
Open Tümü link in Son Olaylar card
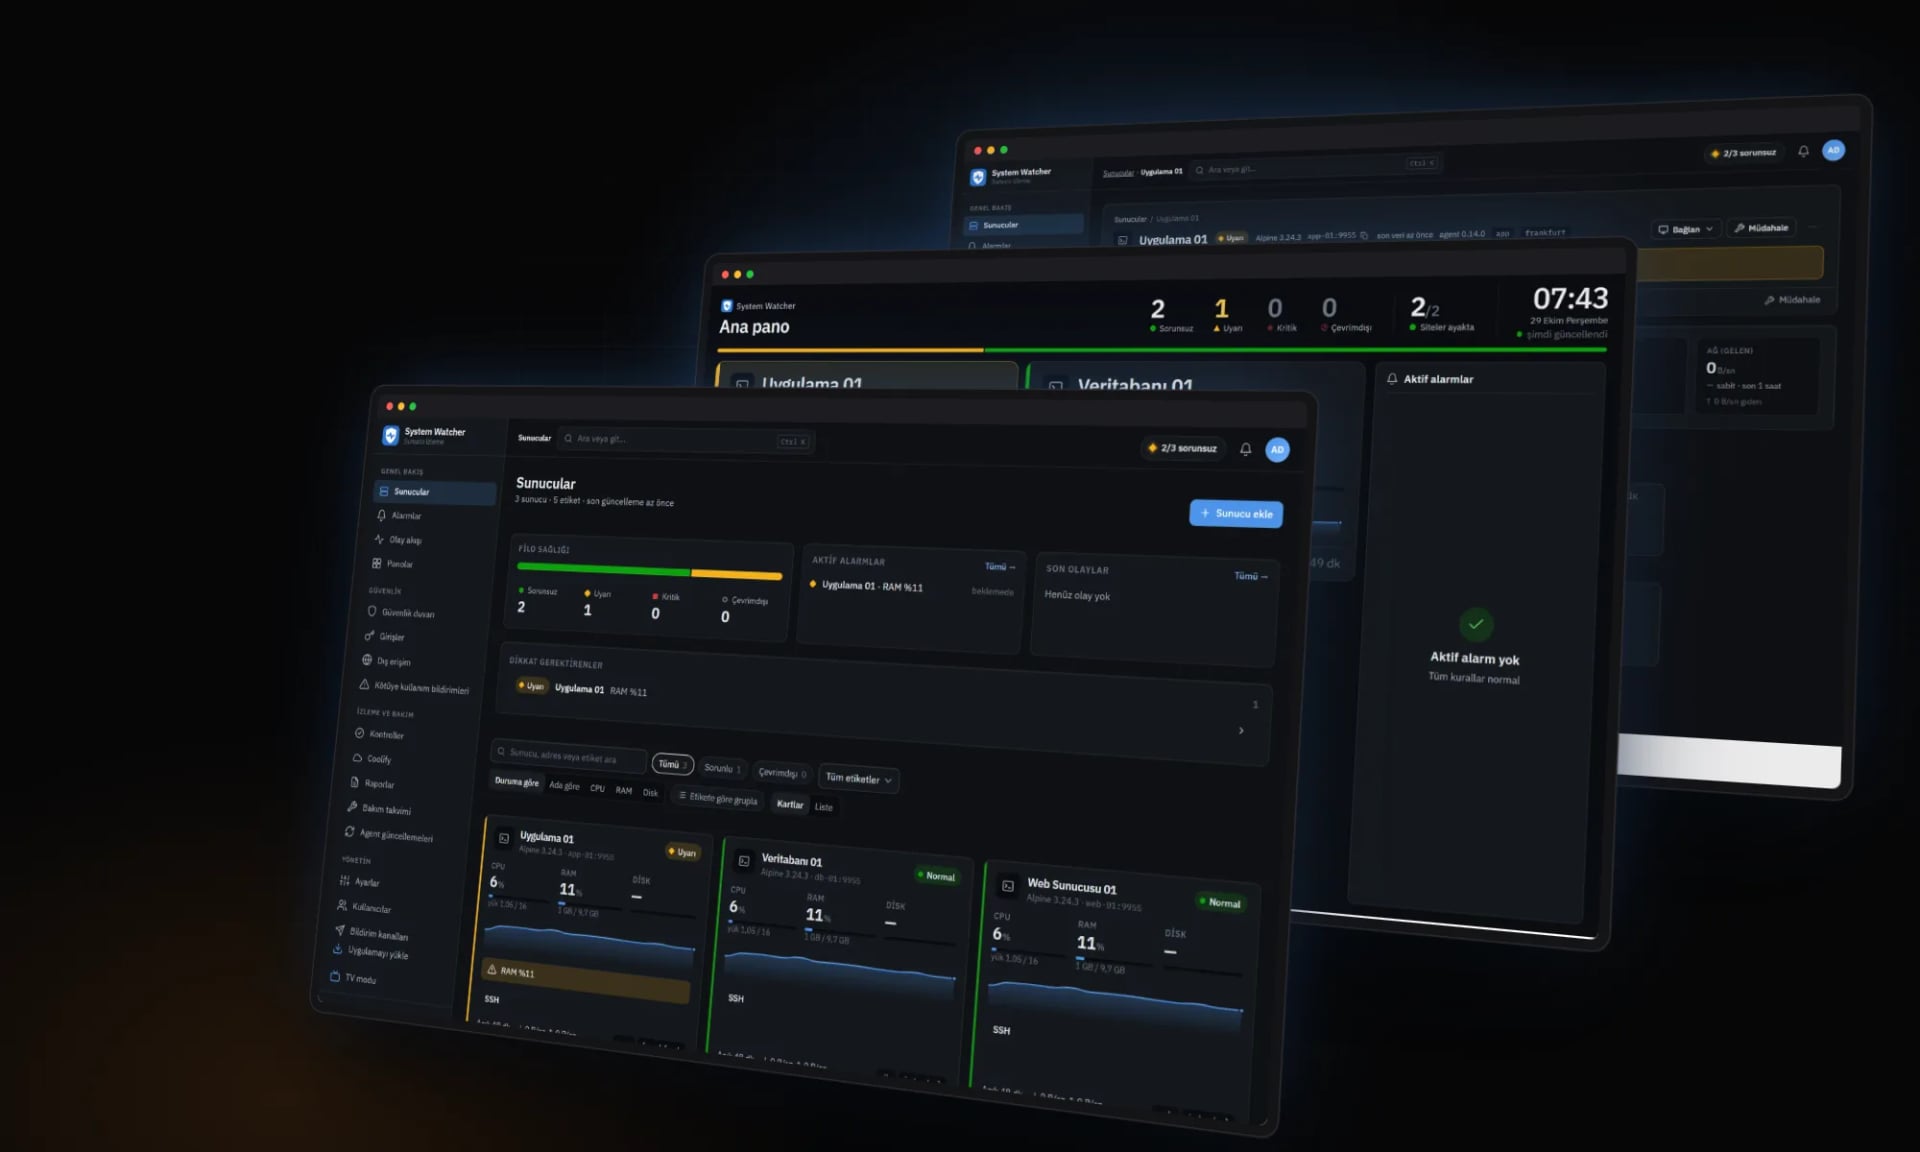click(1250, 576)
